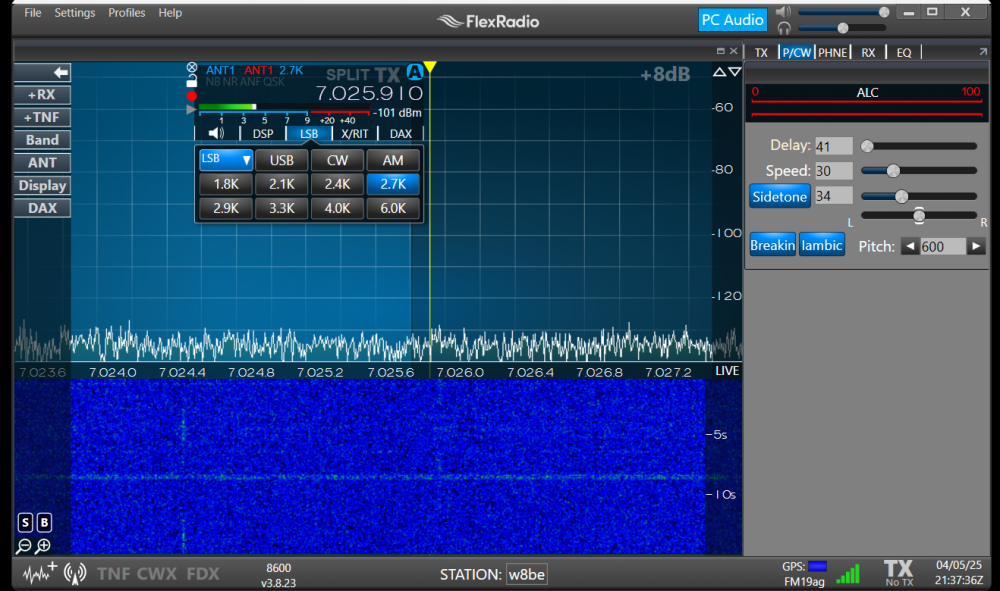This screenshot has height=591, width=1000.
Task: Open the Help menu
Action: 170,13
